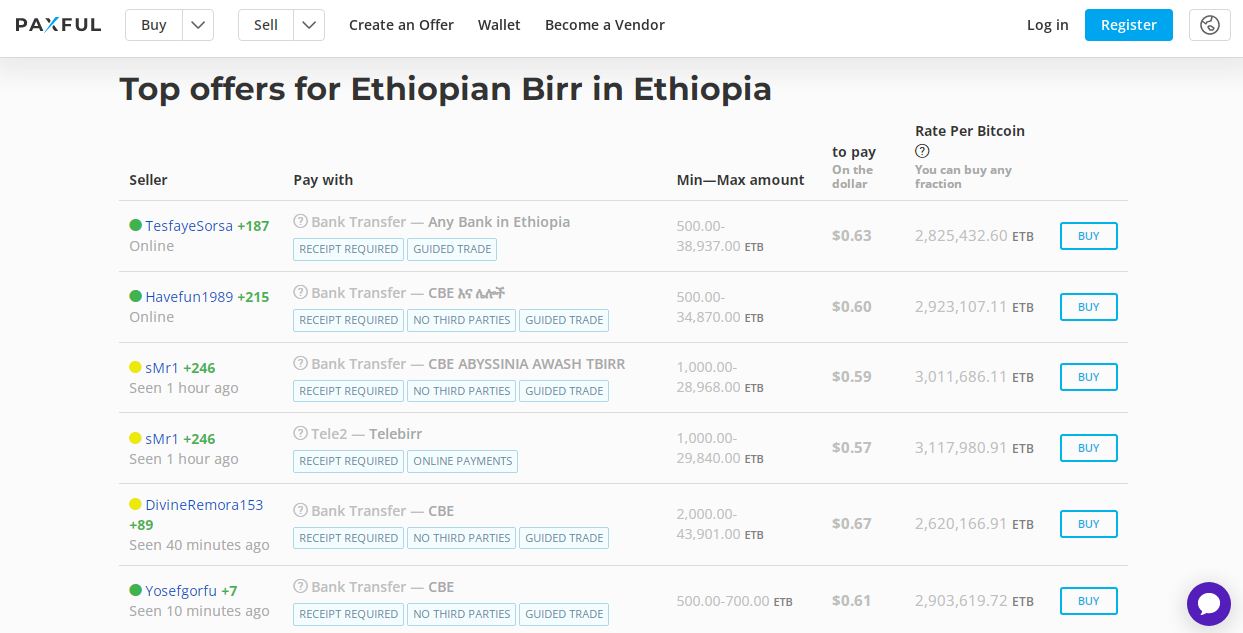The width and height of the screenshot is (1243, 633).
Task: Open seller DivineRemora153's profile
Action: coord(204,505)
